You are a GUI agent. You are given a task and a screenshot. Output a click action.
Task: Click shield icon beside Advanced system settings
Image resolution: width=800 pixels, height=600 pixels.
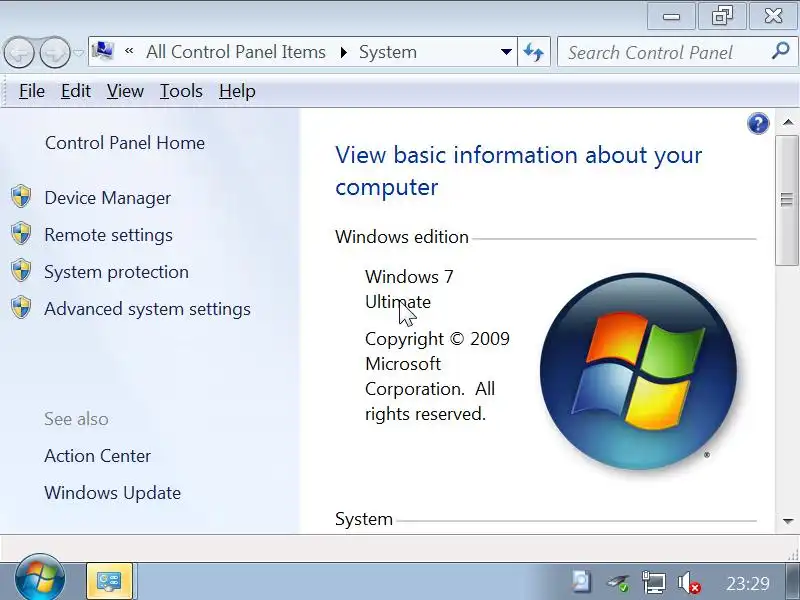pyautogui.click(x=21, y=308)
